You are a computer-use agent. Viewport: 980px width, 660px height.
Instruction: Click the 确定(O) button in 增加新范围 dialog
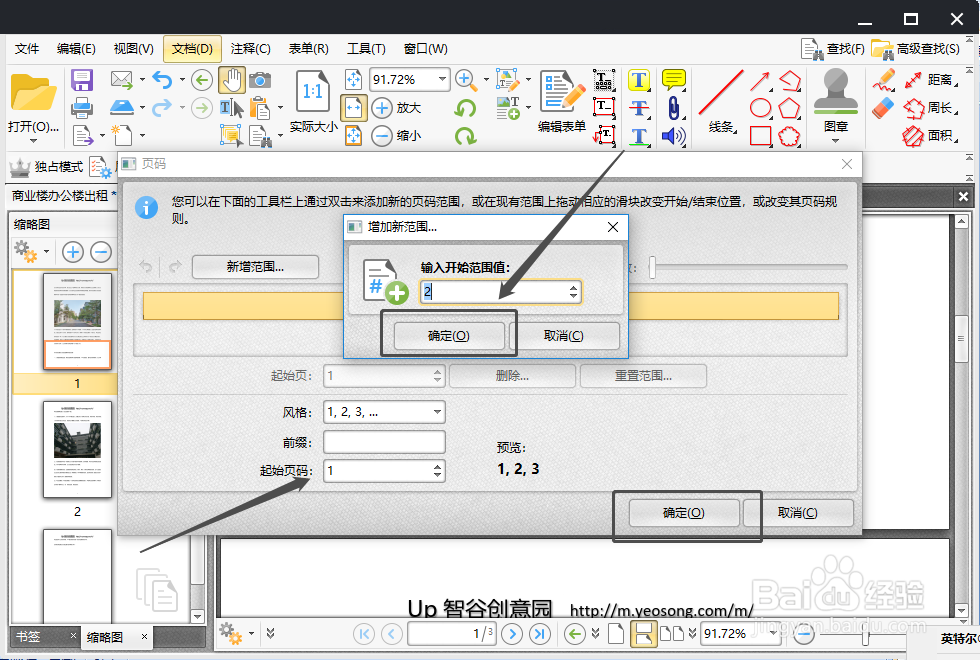pyautogui.click(x=448, y=335)
